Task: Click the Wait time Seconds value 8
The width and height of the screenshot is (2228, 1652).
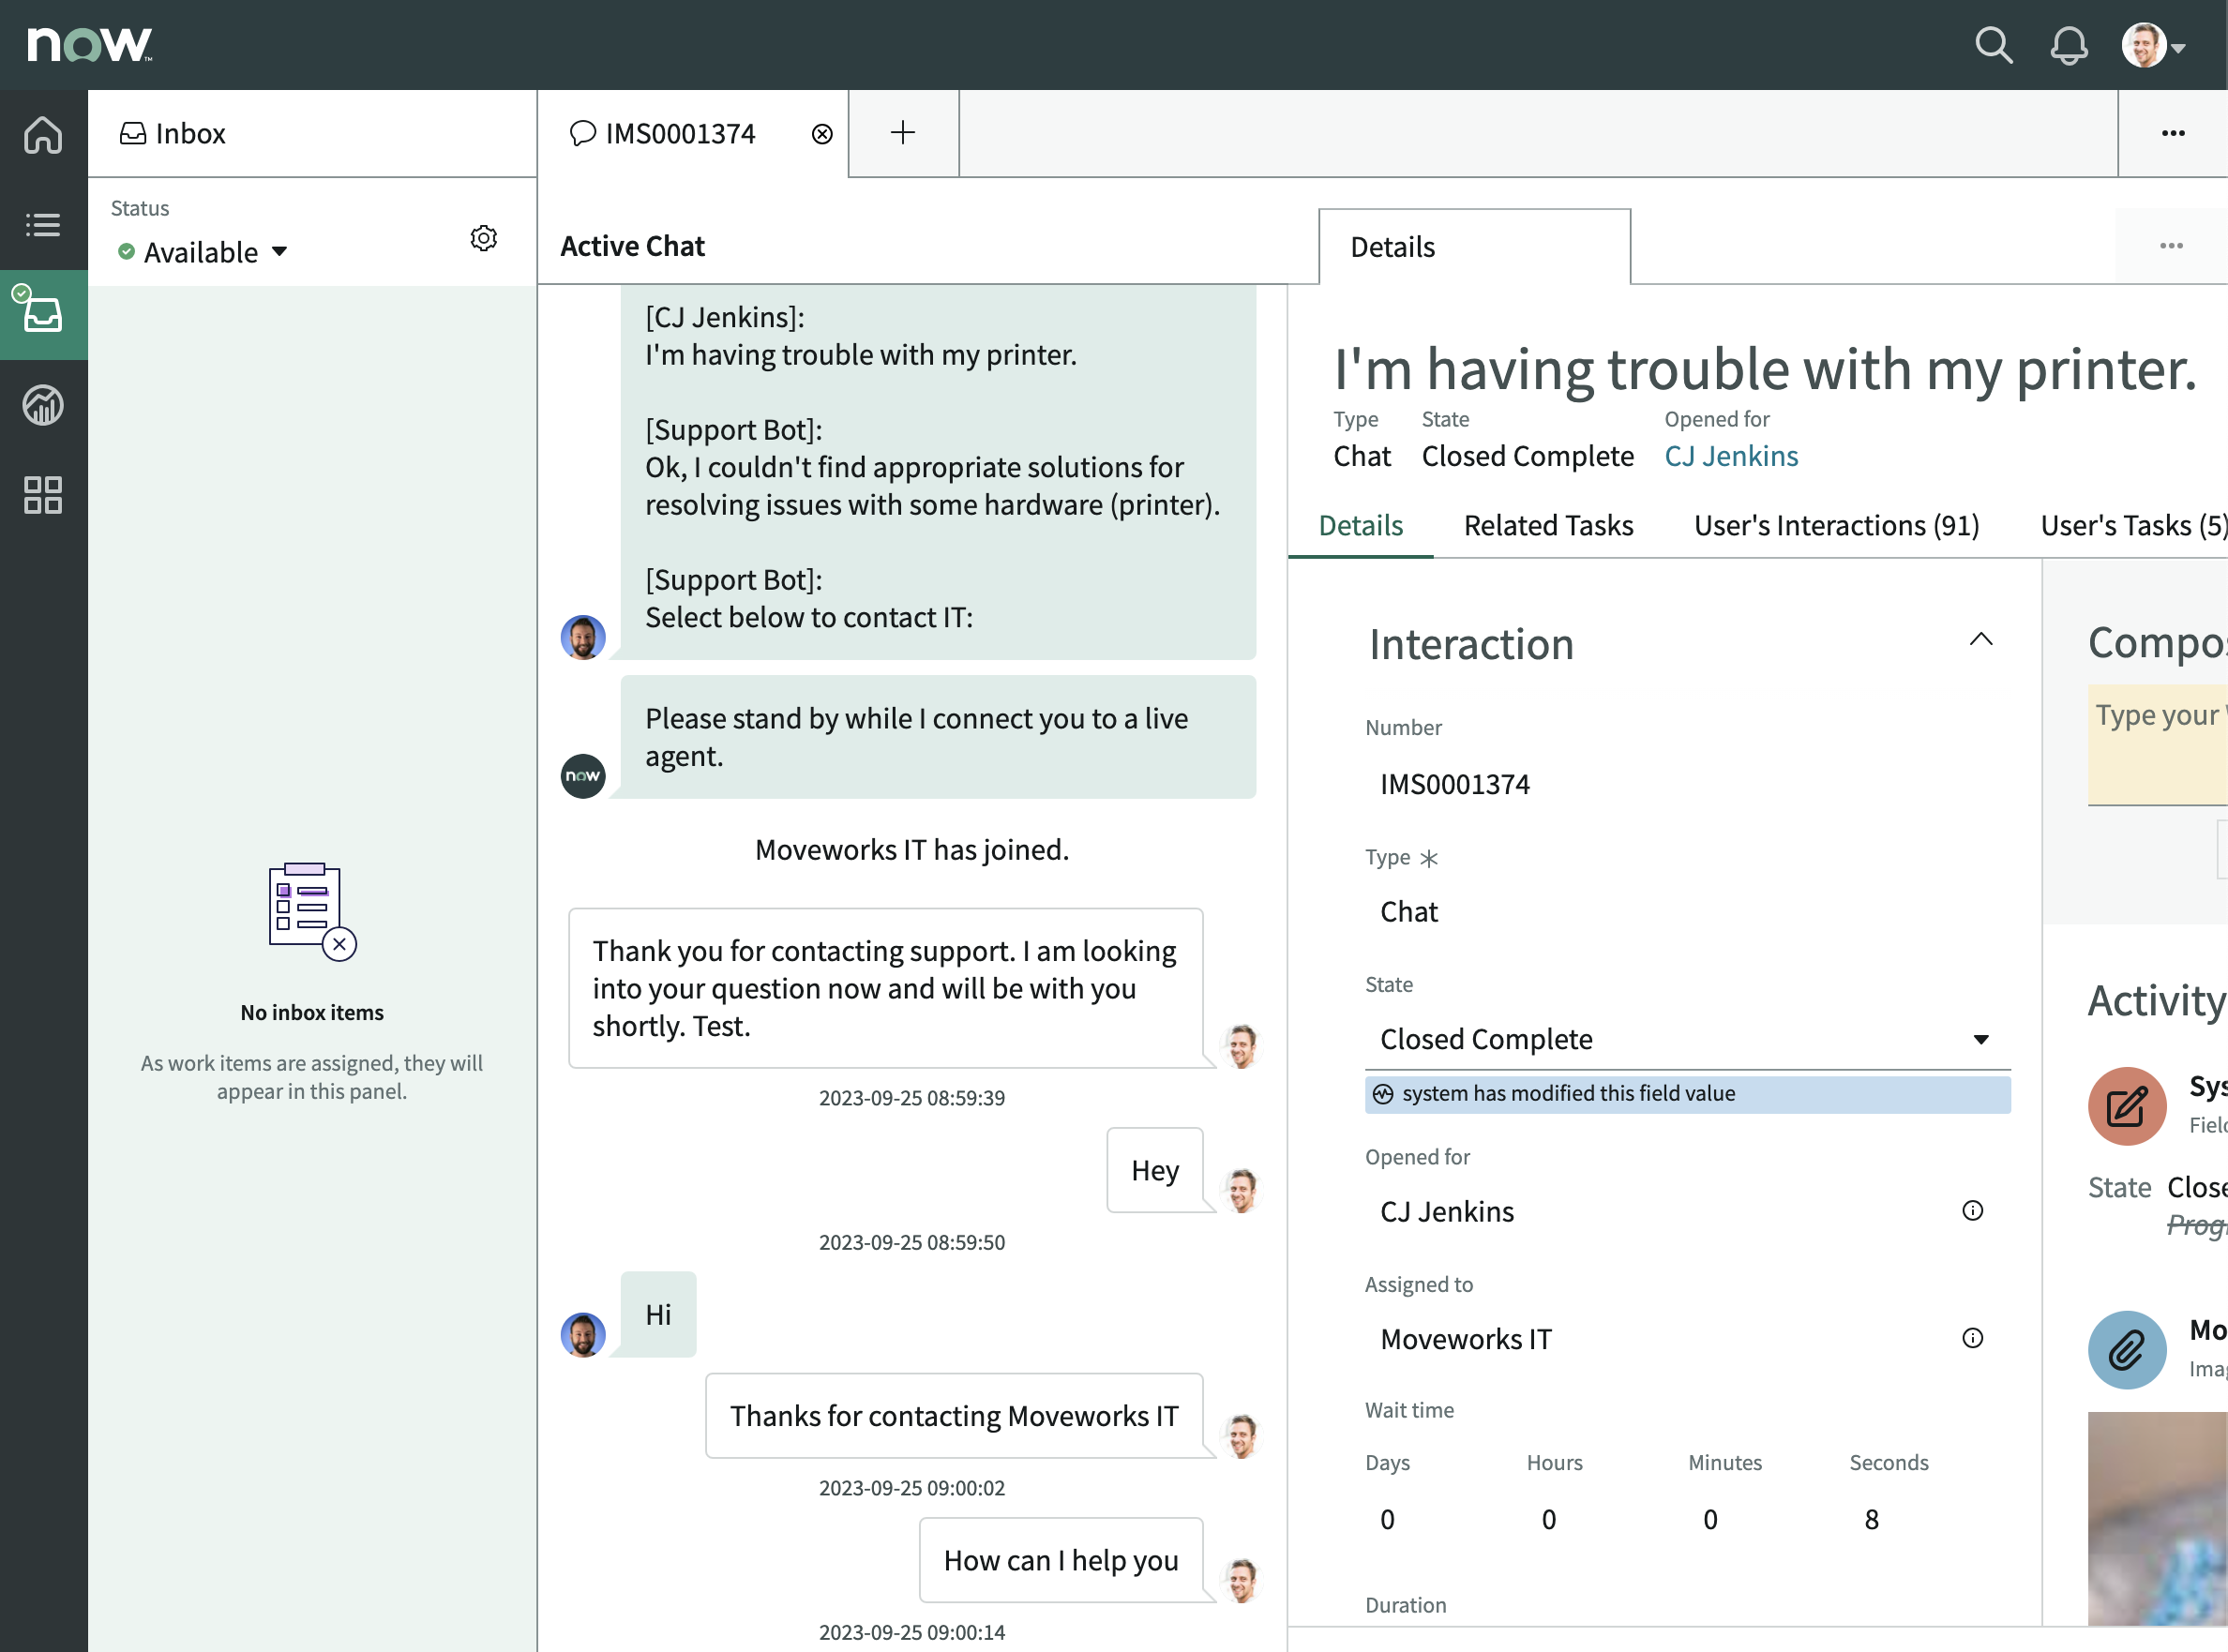Action: tap(1871, 1520)
